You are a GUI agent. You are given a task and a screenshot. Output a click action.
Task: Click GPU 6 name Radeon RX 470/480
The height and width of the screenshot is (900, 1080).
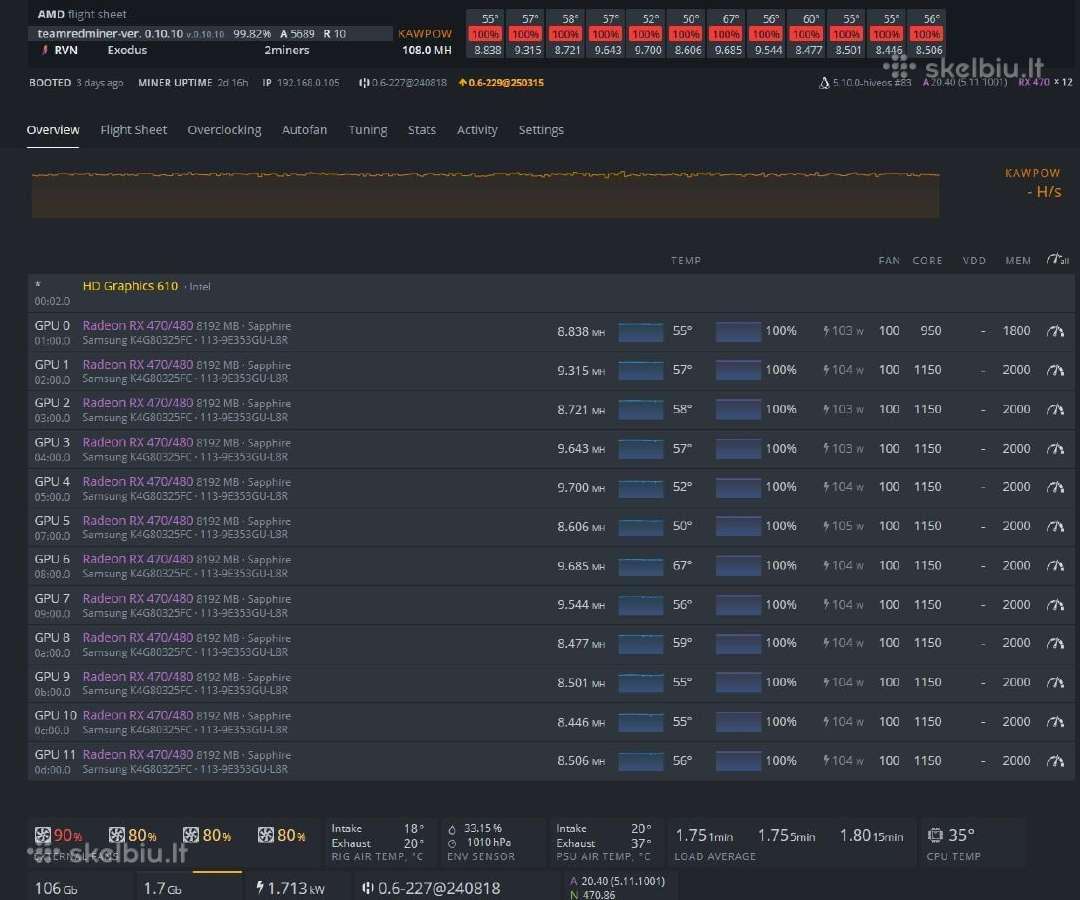pyautogui.click(x=138, y=560)
